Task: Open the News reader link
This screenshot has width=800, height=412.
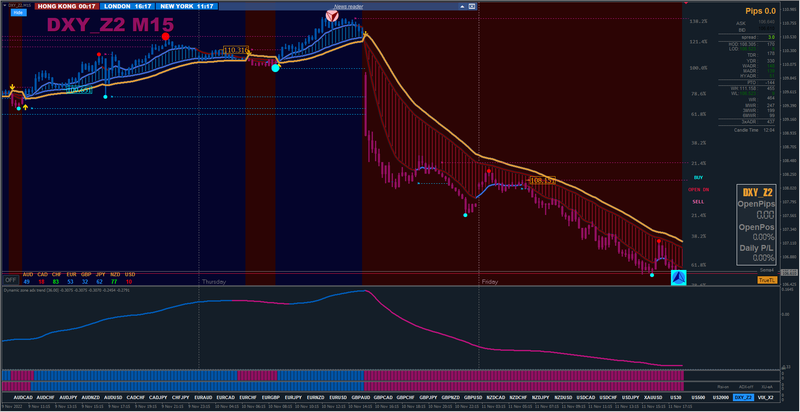Action: pyautogui.click(x=348, y=7)
